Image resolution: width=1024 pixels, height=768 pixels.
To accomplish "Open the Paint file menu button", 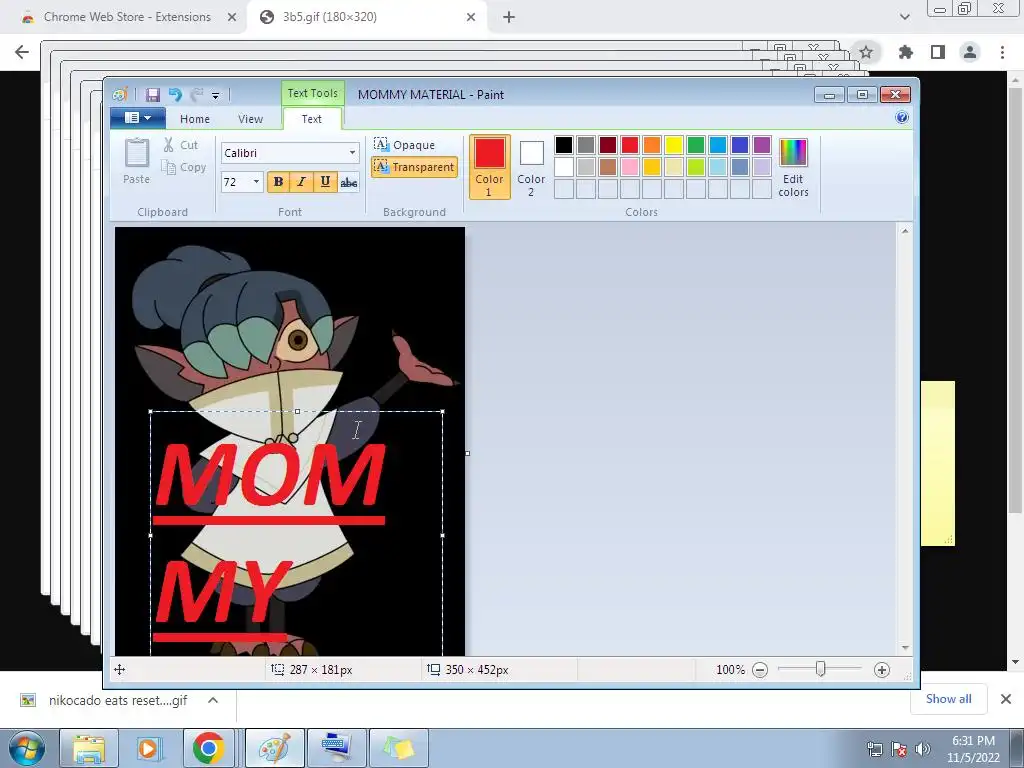I will pyautogui.click(x=138, y=118).
